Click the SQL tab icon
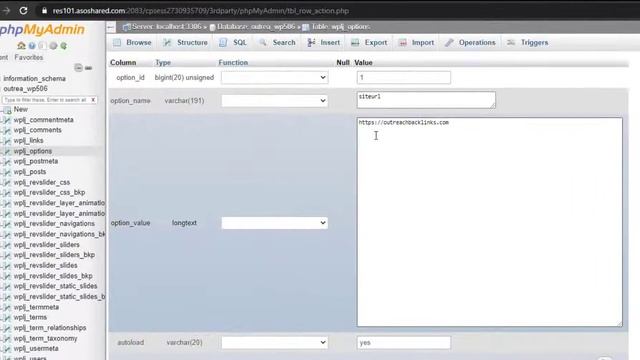 223,42
